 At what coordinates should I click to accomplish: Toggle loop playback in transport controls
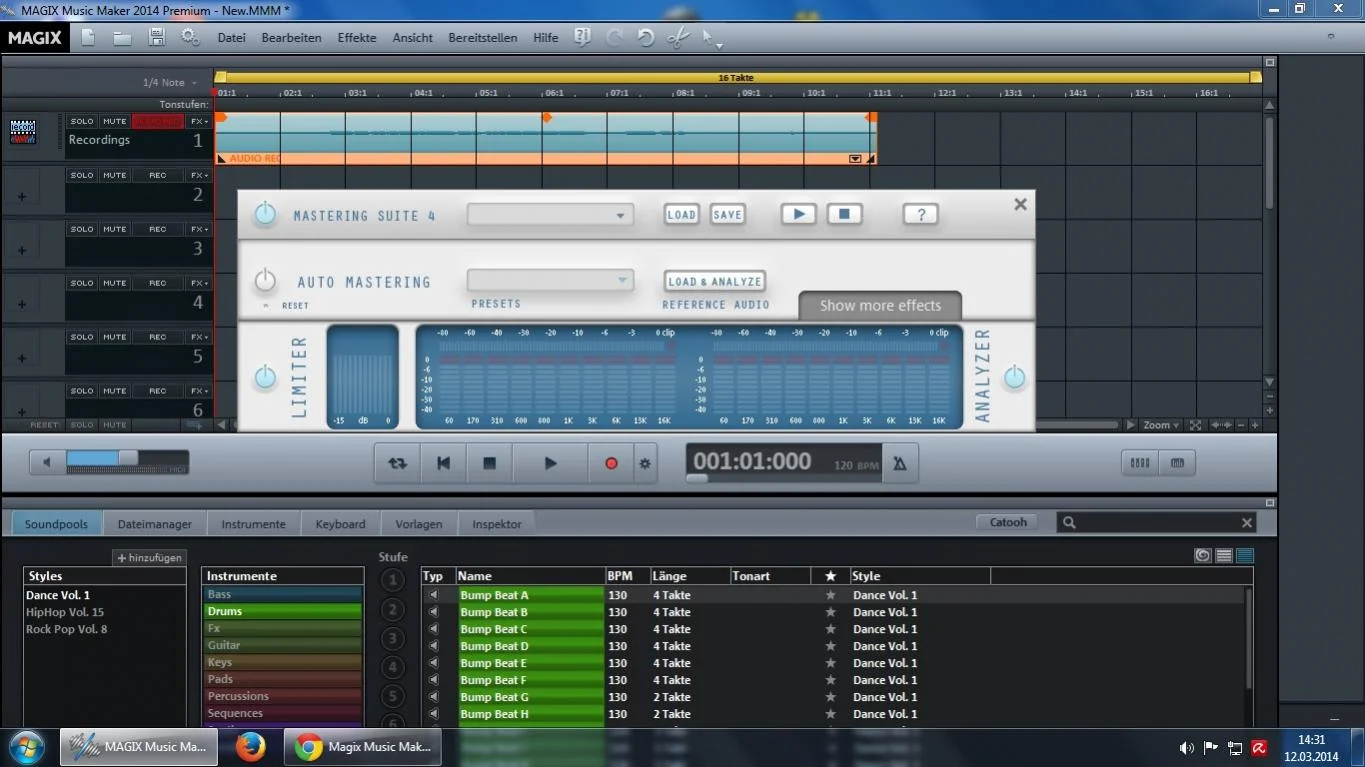click(x=397, y=464)
